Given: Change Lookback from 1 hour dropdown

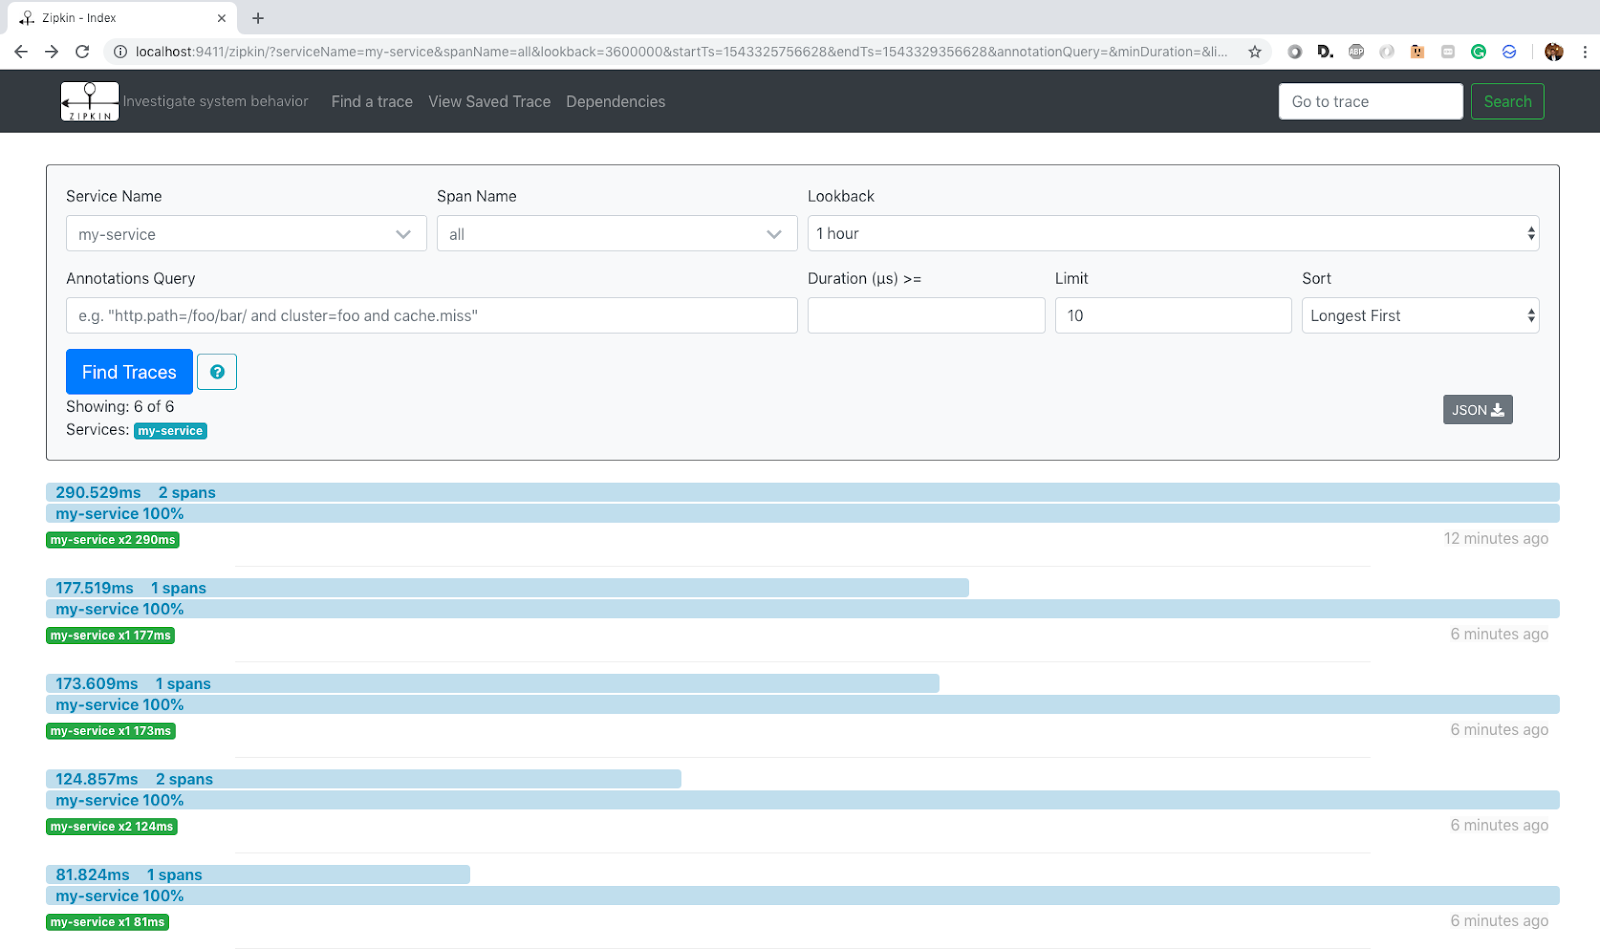Looking at the screenshot, I should click(x=1170, y=233).
